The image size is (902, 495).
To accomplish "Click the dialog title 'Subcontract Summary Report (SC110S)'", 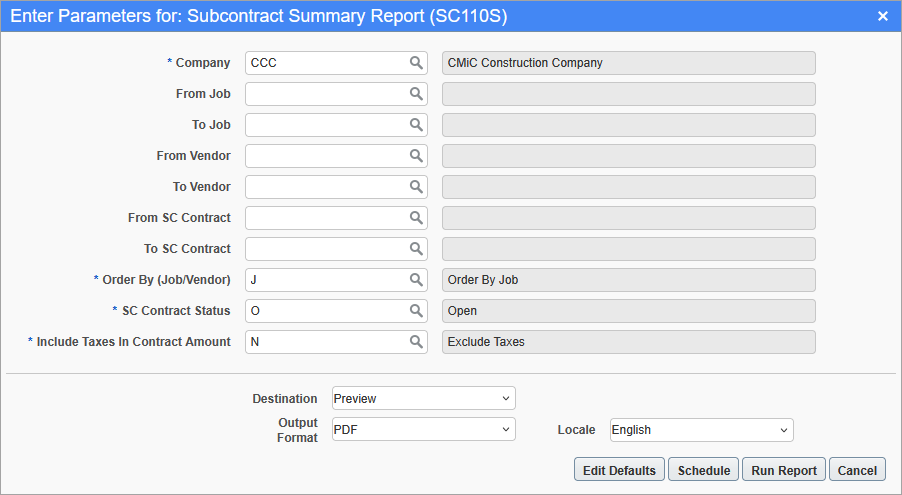I will pyautogui.click(x=347, y=16).
